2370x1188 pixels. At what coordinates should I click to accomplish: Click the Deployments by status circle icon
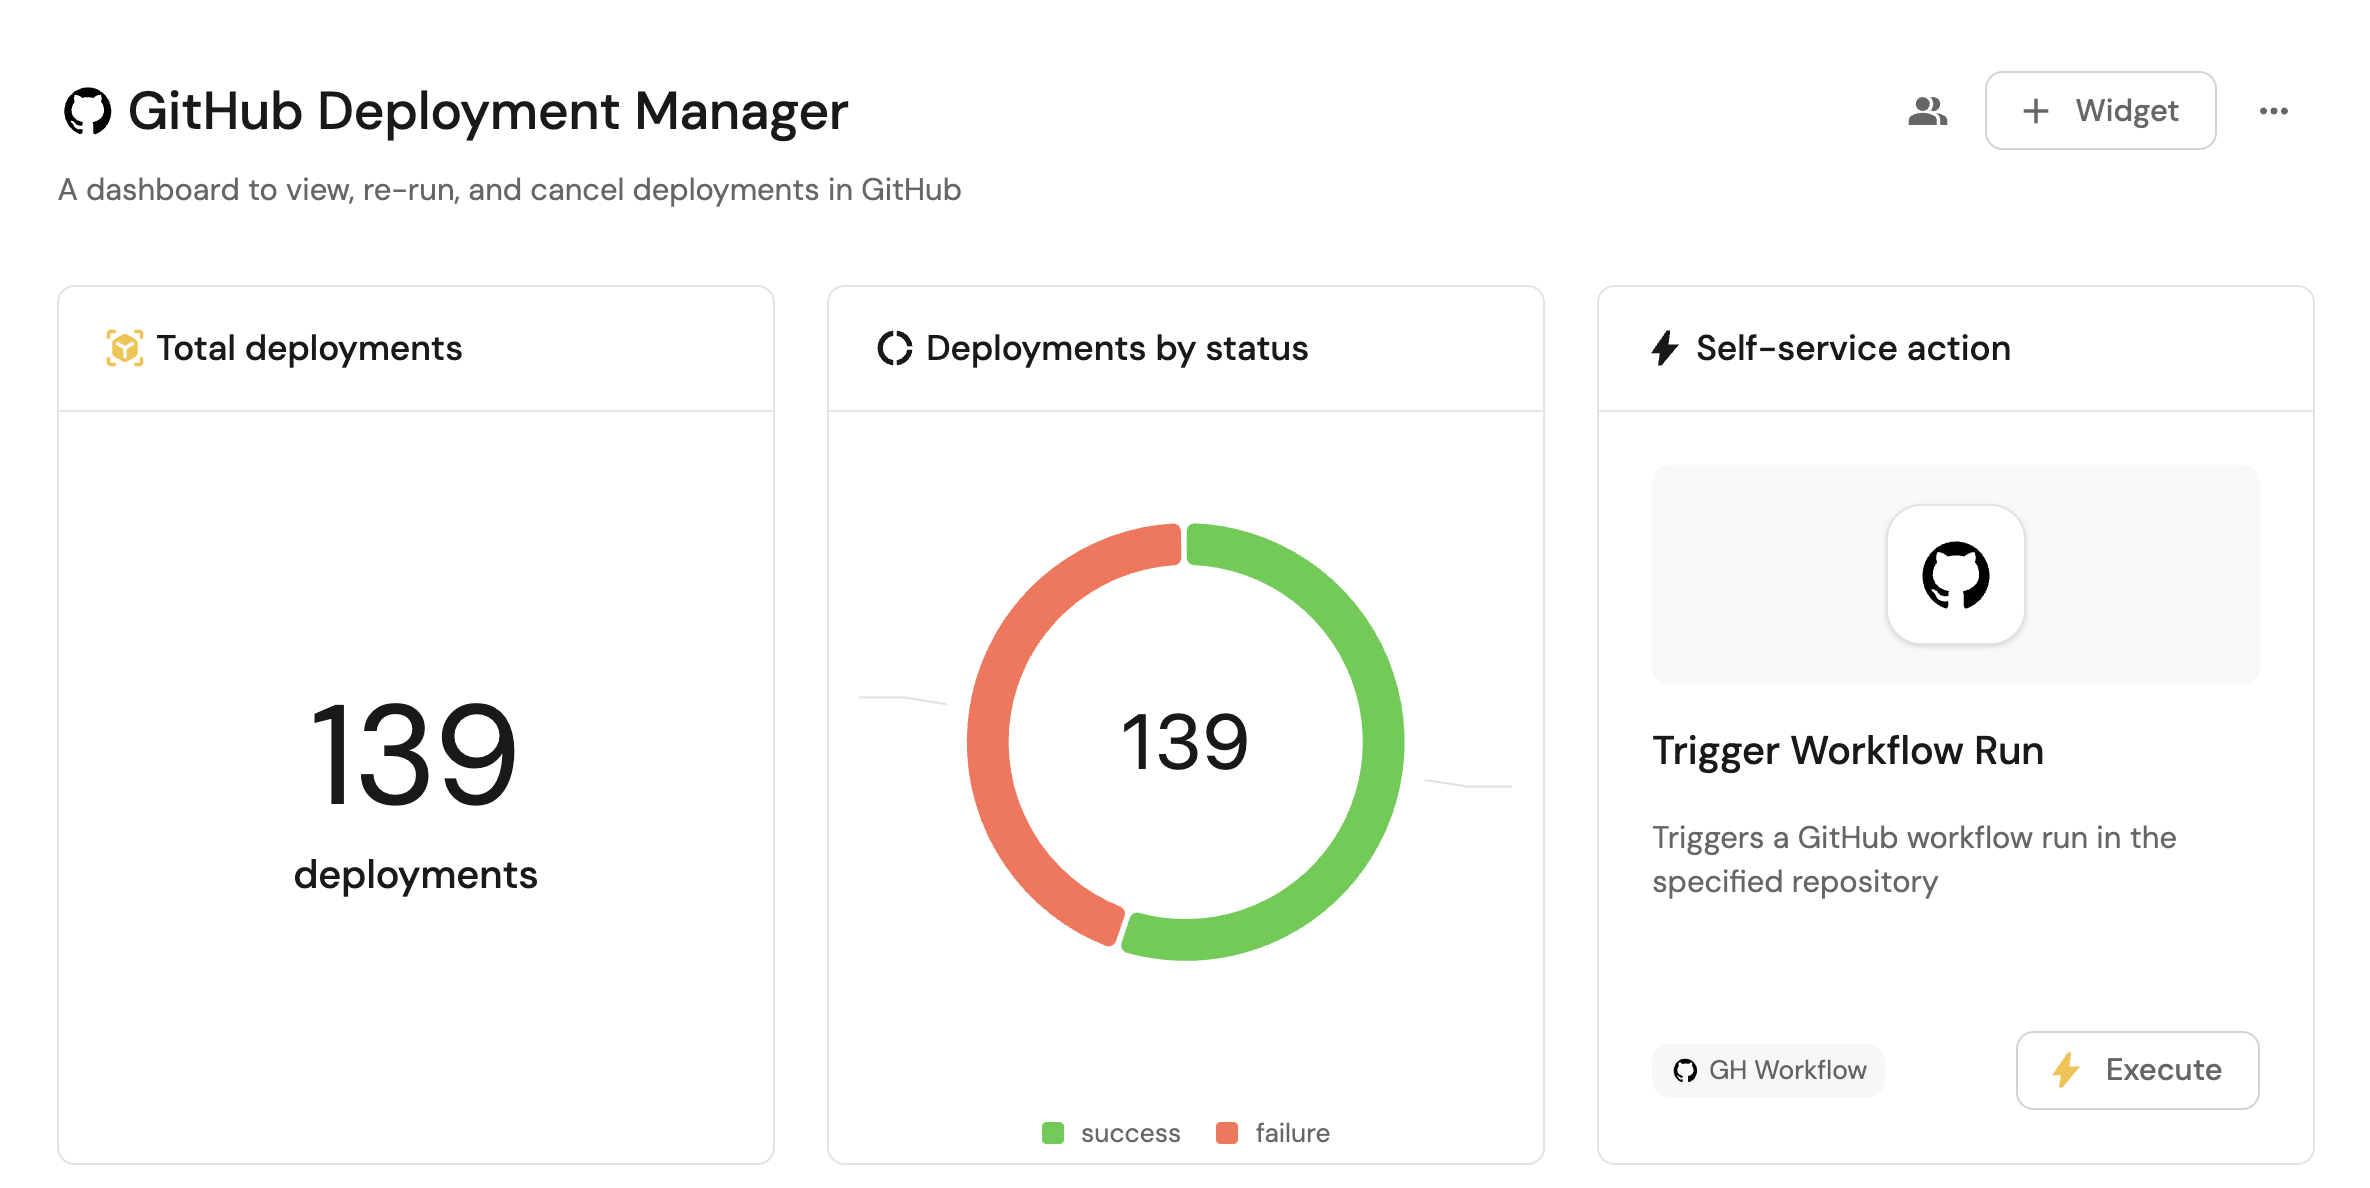pos(894,348)
